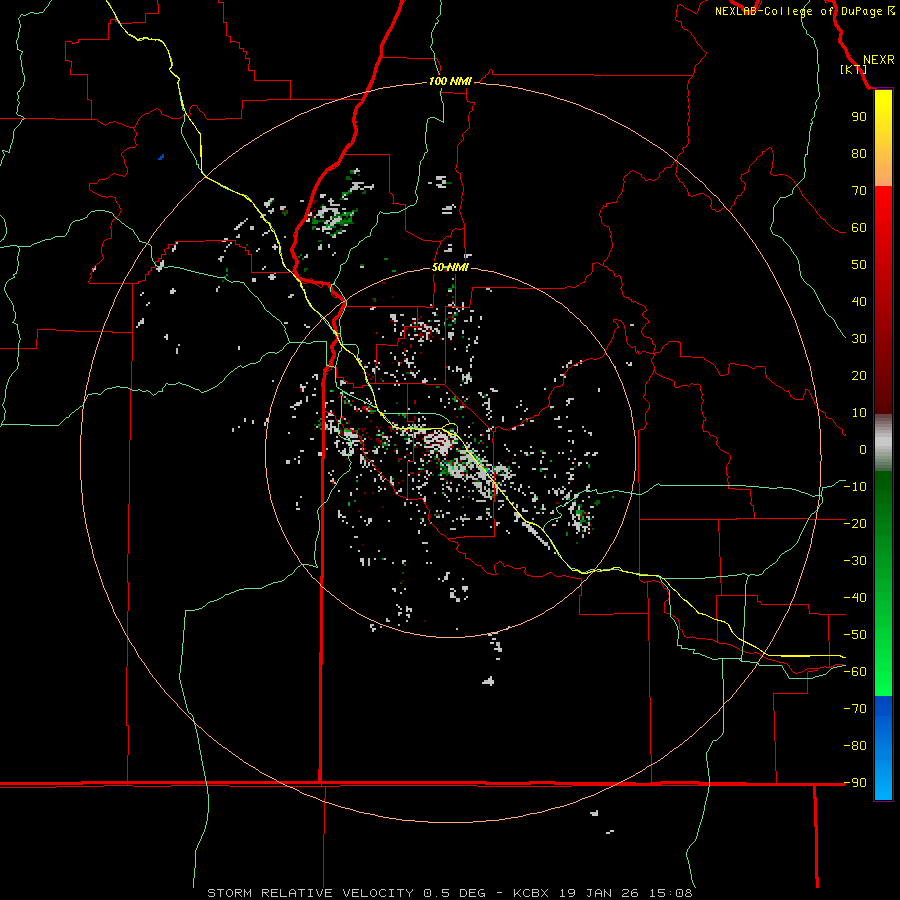Click the -30 value on the velocity scale
Screen dimensions: 900x900
tap(855, 561)
